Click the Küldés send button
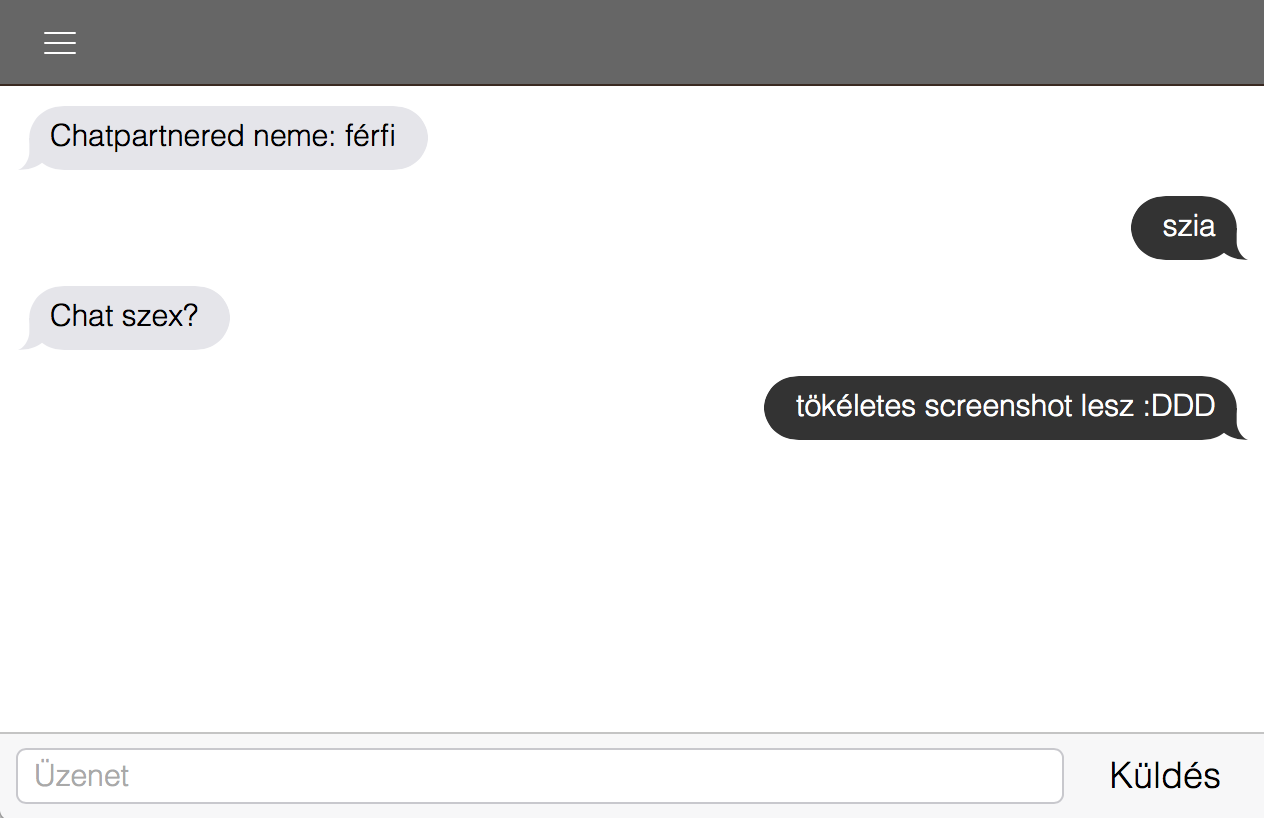The width and height of the screenshot is (1264, 818). [x=1165, y=776]
